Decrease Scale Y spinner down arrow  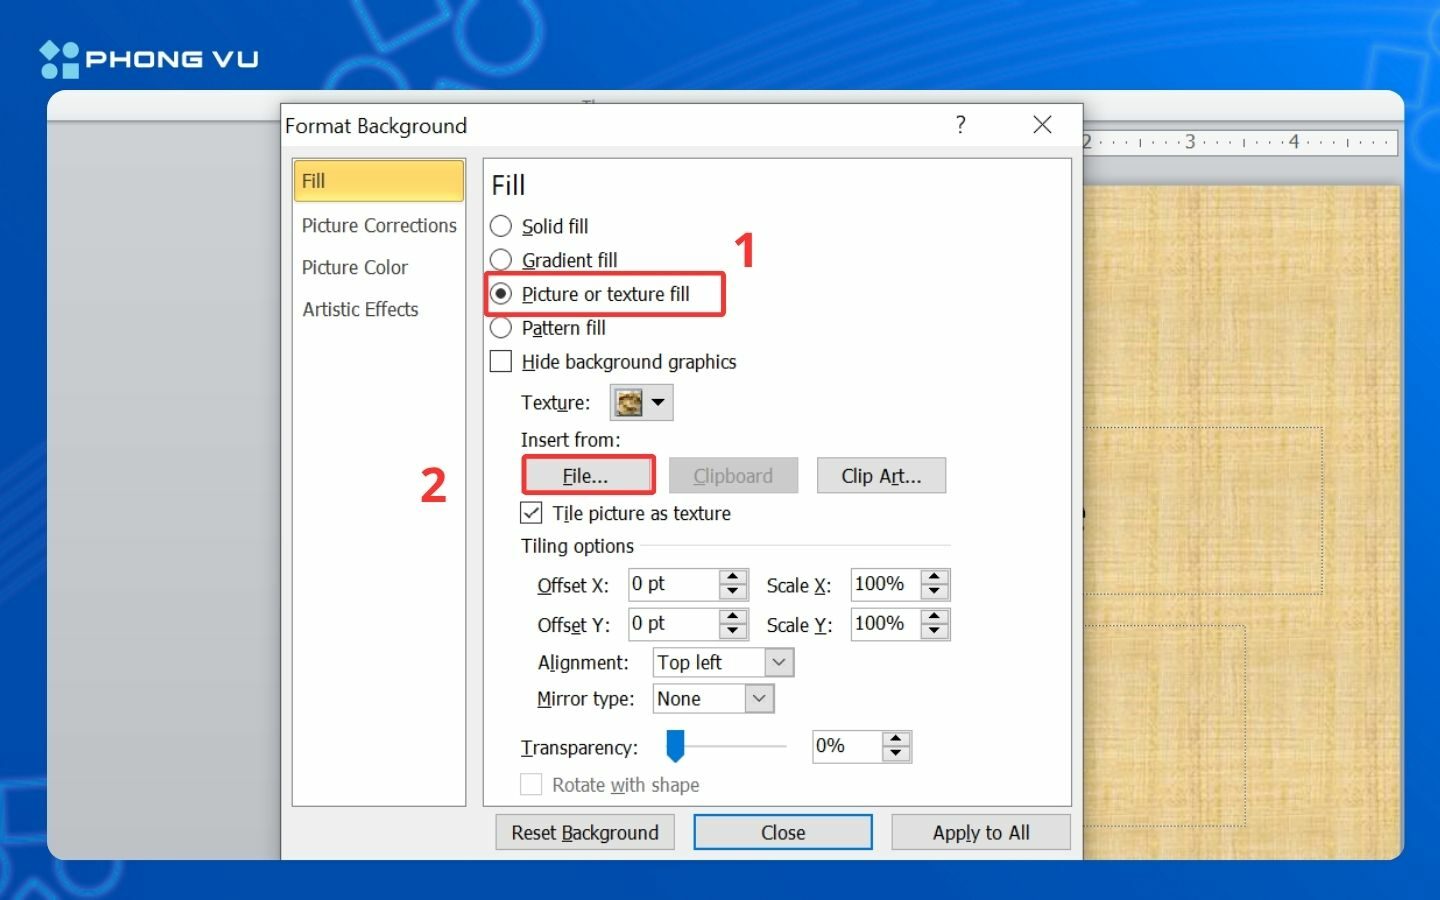pyautogui.click(x=934, y=631)
